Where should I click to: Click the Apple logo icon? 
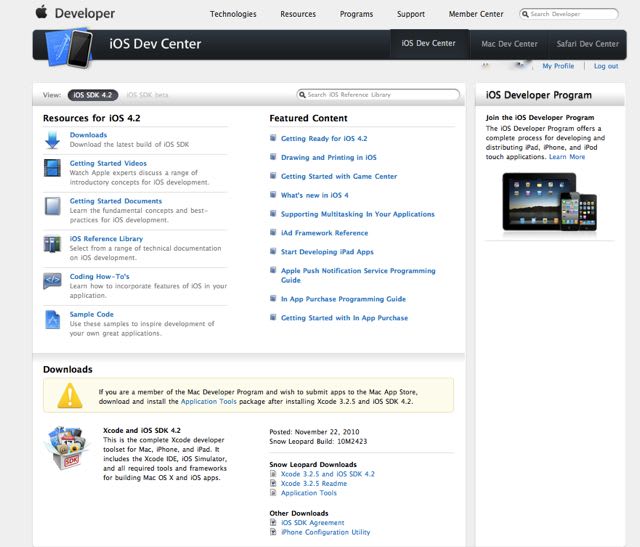point(41,12)
